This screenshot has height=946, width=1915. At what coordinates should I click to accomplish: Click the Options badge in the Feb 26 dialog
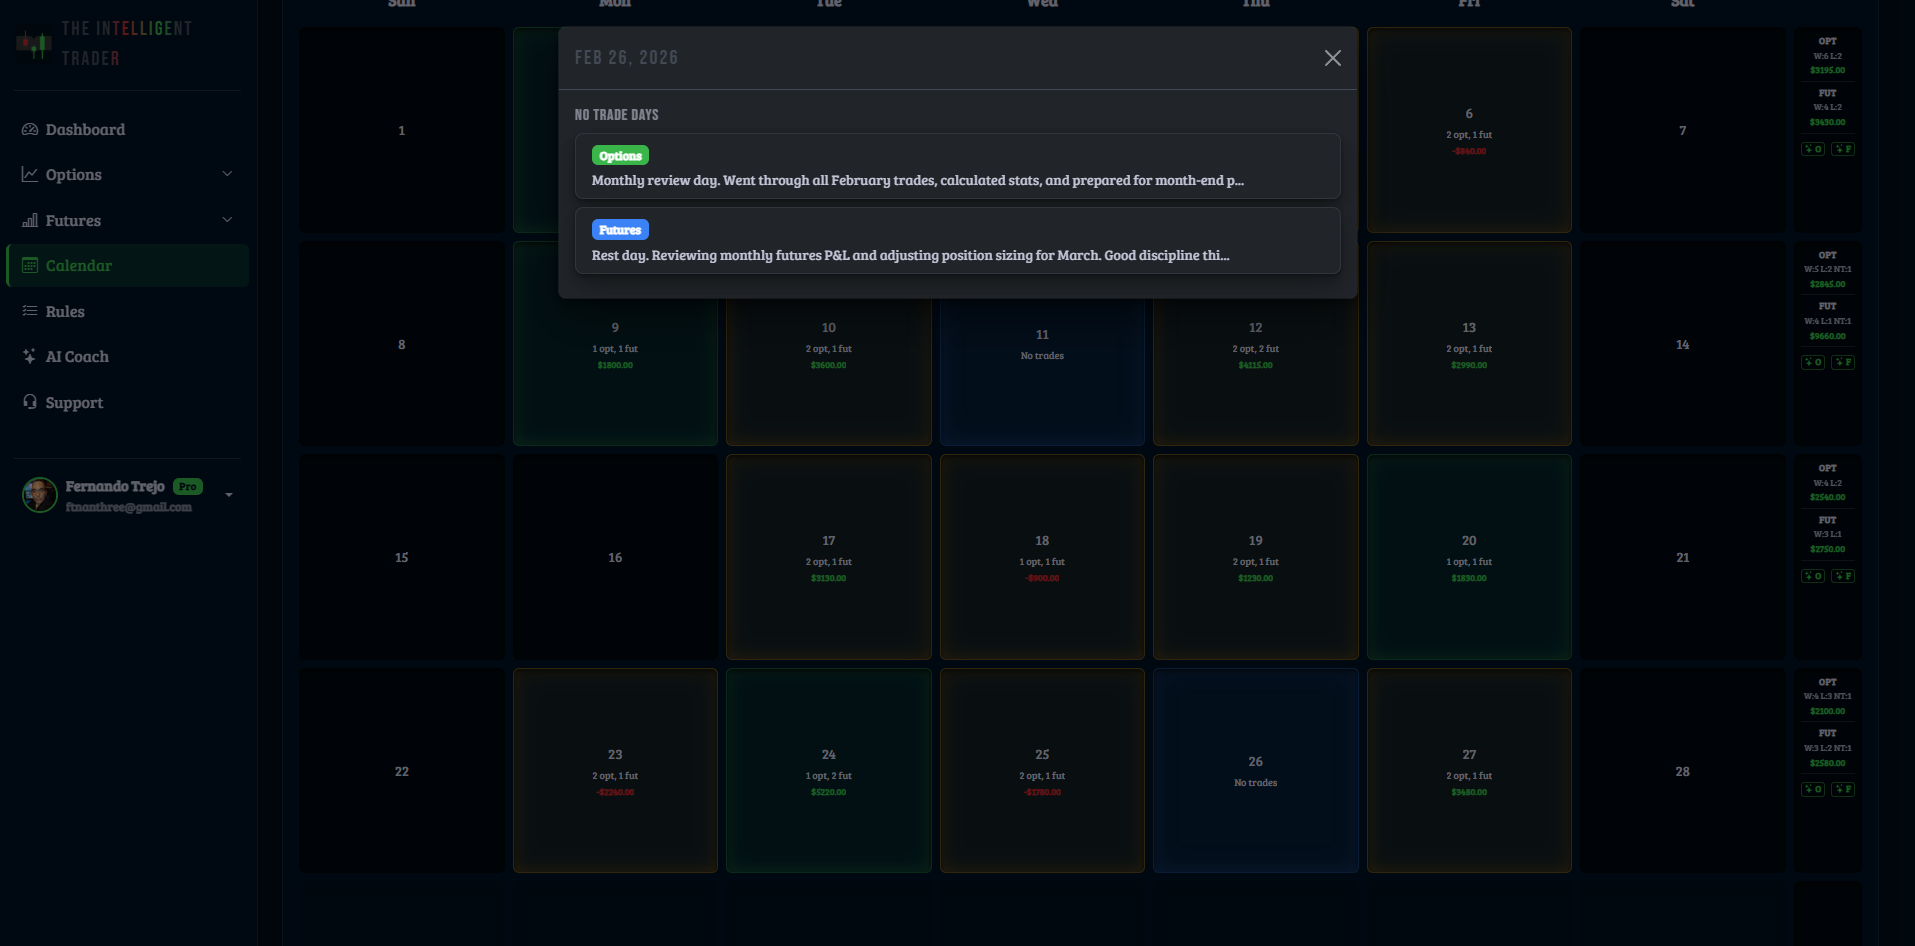click(620, 155)
